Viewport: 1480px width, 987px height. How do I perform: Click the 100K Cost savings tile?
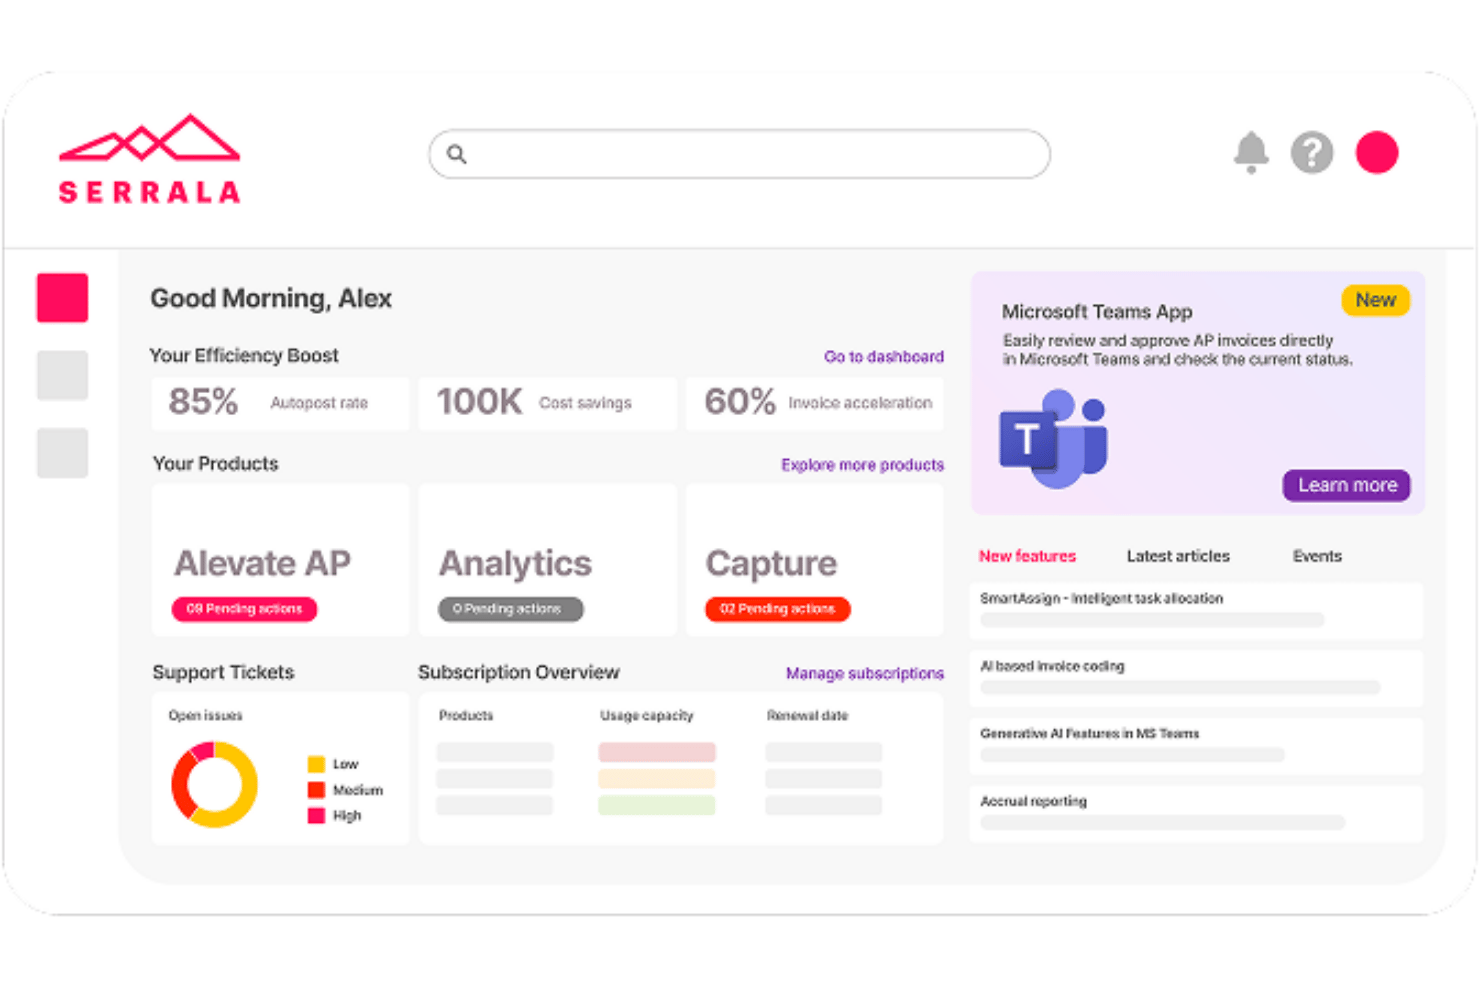(x=547, y=403)
